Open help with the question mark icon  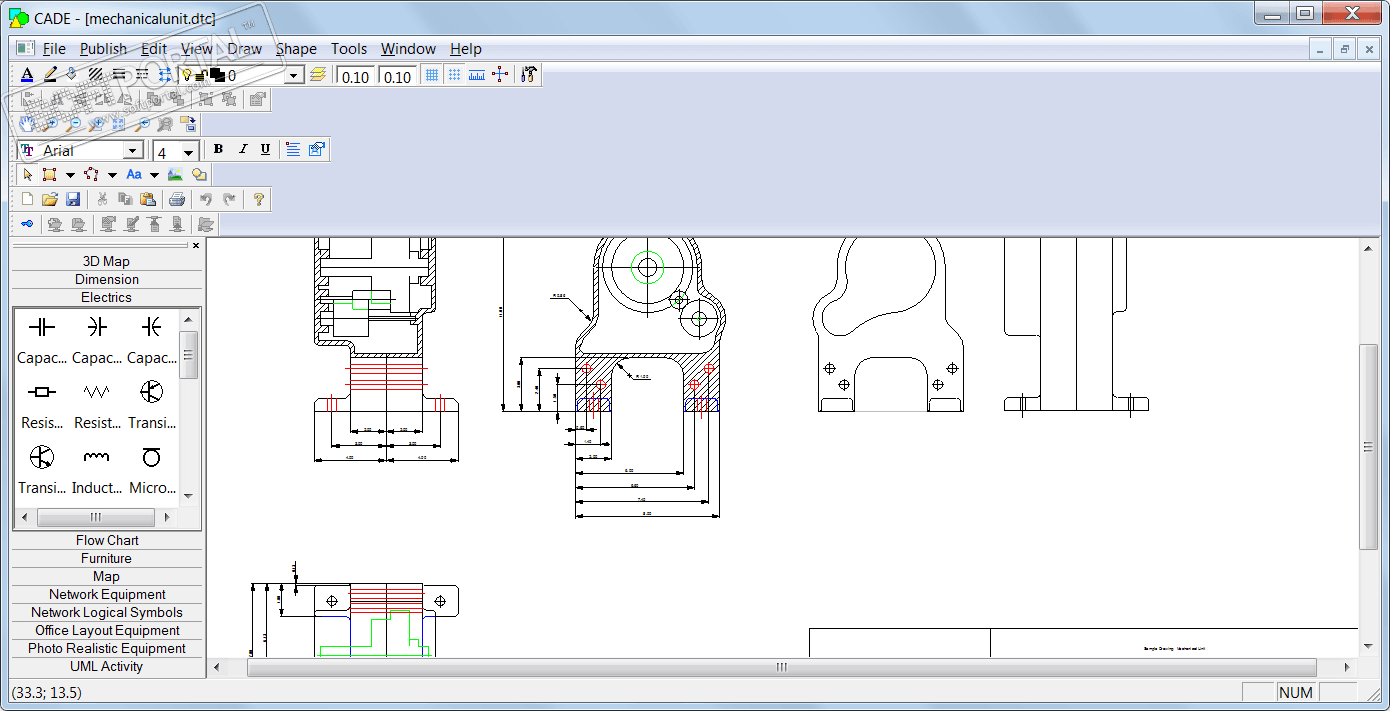coord(258,199)
